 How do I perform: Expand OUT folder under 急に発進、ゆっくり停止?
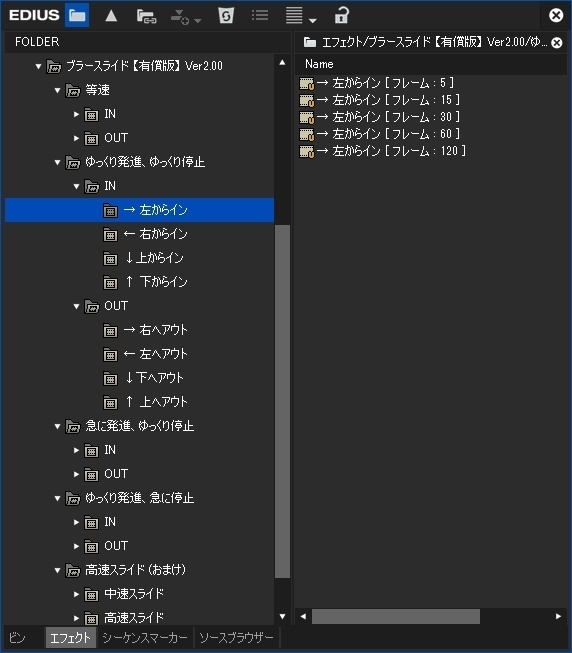76,474
